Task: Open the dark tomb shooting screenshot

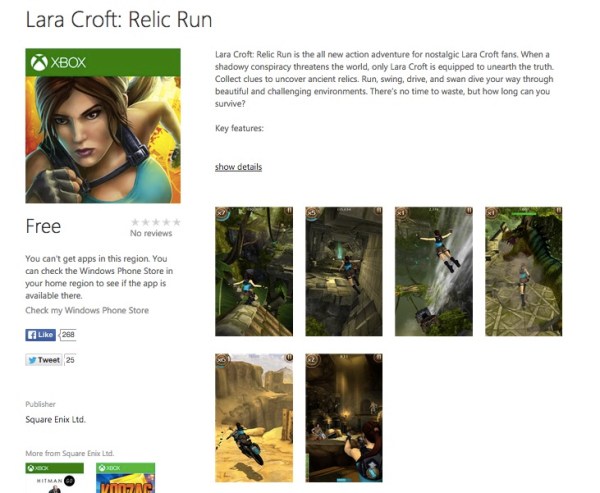Action: [344, 418]
